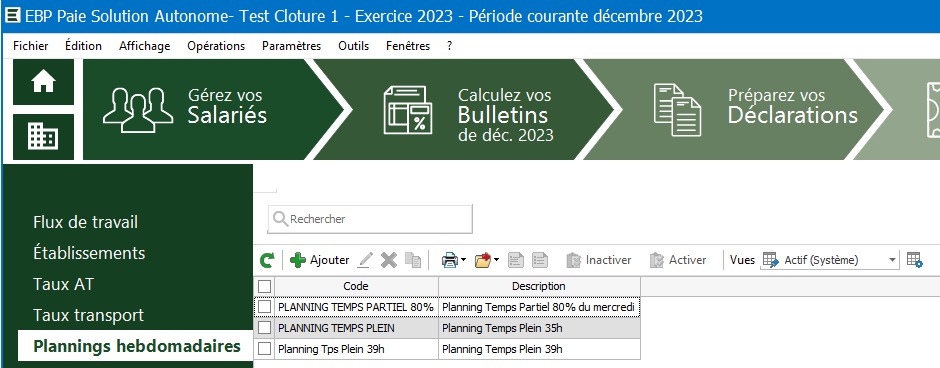Click the Home icon tile
Image resolution: width=940 pixels, height=368 pixels.
point(44,82)
